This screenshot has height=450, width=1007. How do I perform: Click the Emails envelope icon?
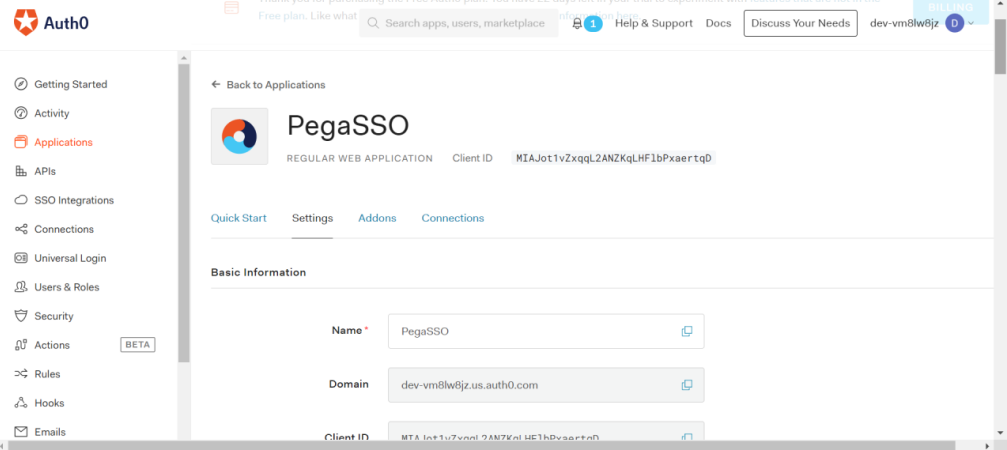click(21, 432)
